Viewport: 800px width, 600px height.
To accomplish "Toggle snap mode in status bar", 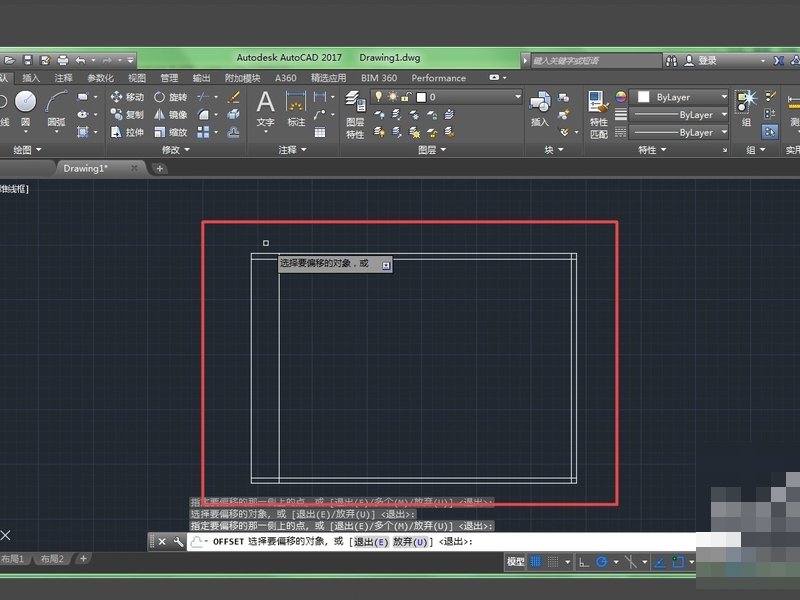I will (x=553, y=562).
